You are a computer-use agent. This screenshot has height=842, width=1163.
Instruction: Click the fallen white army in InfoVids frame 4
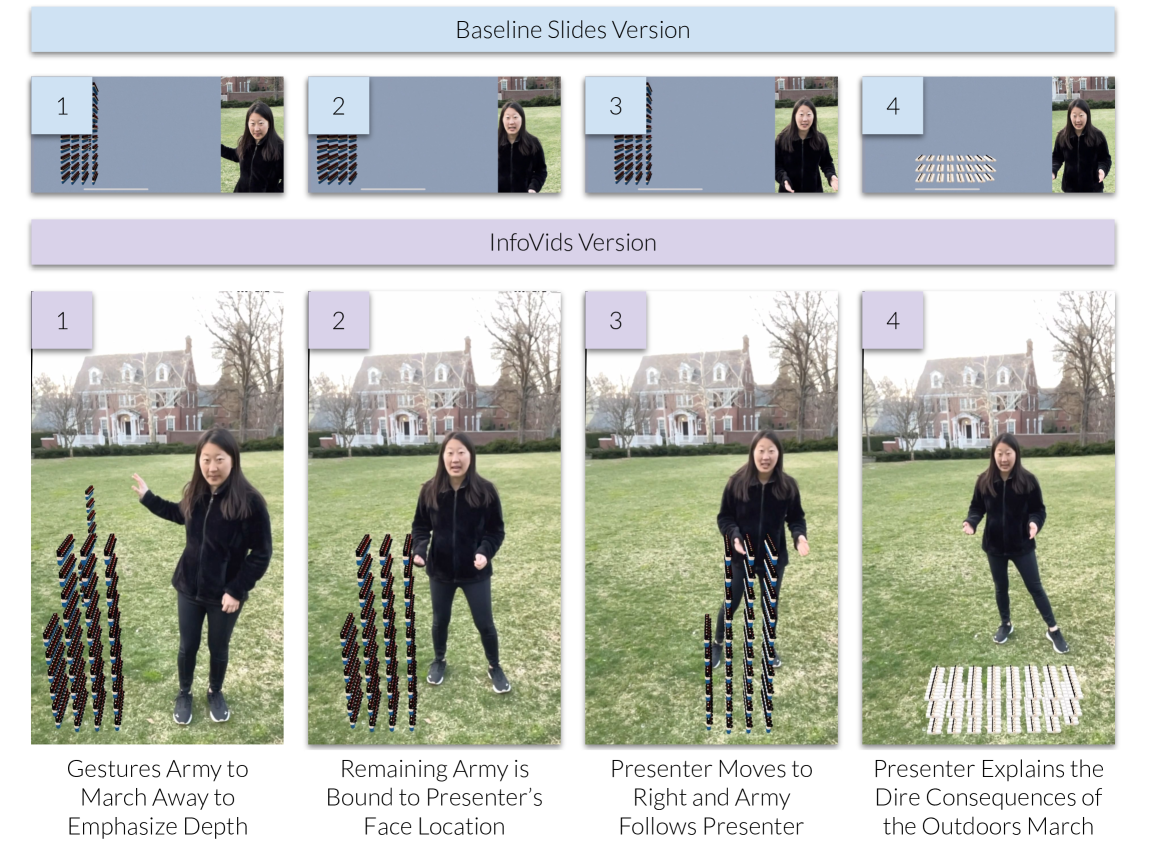tap(1004, 699)
